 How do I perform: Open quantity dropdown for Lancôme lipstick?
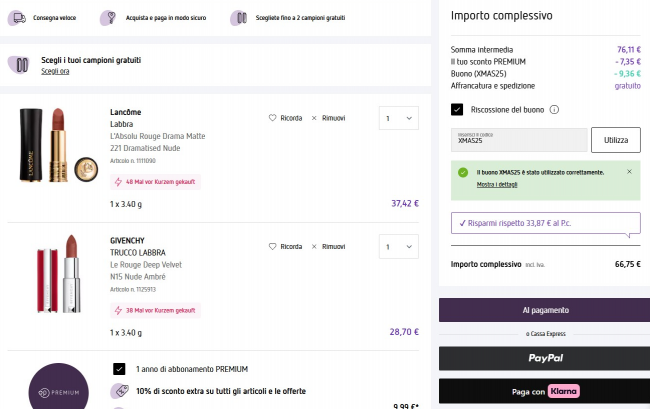click(x=398, y=119)
